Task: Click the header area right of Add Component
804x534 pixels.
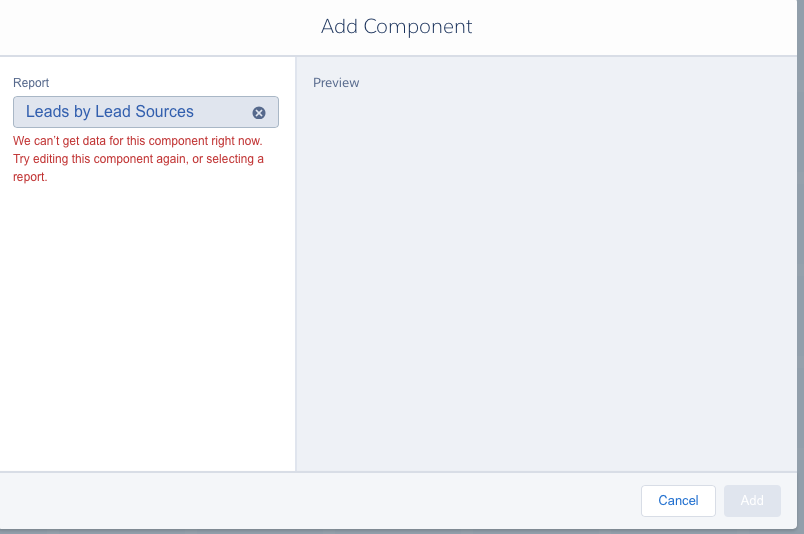Action: coord(640,27)
